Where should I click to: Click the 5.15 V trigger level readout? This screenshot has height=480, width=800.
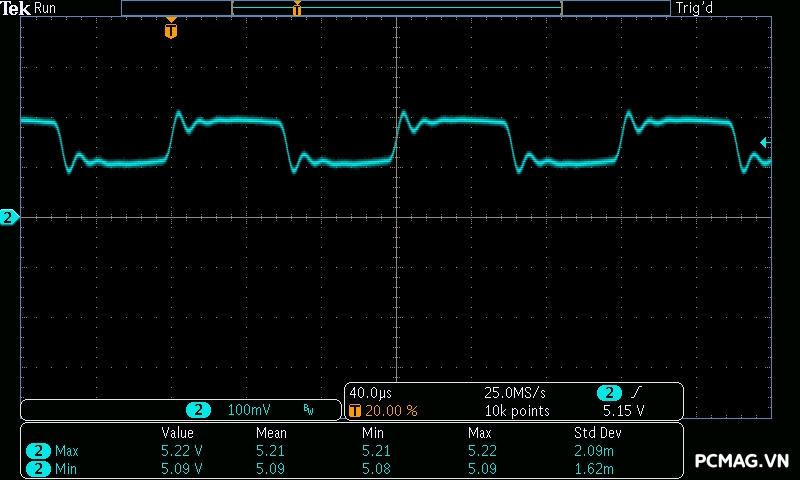click(x=623, y=411)
